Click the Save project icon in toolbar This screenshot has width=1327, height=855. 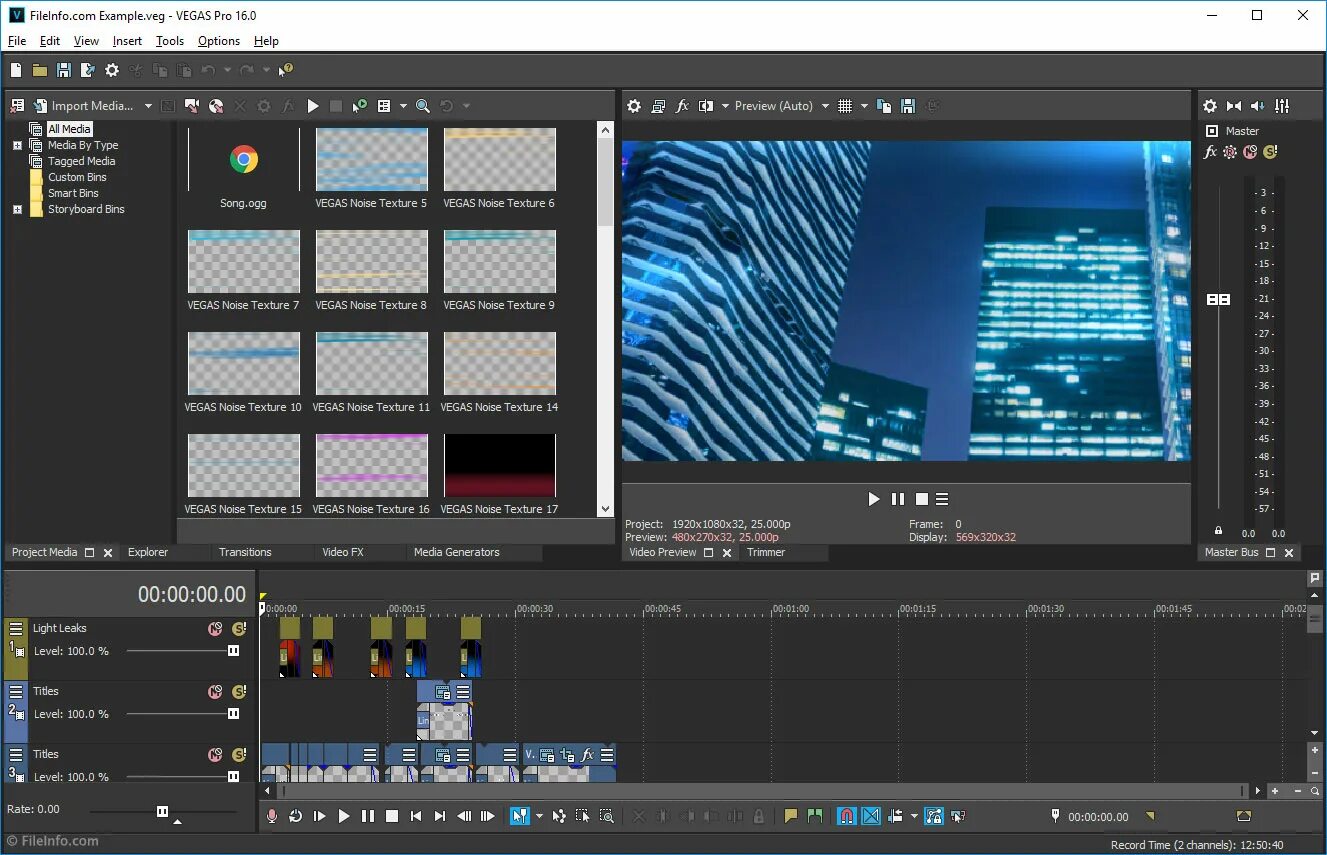pyautogui.click(x=64, y=70)
